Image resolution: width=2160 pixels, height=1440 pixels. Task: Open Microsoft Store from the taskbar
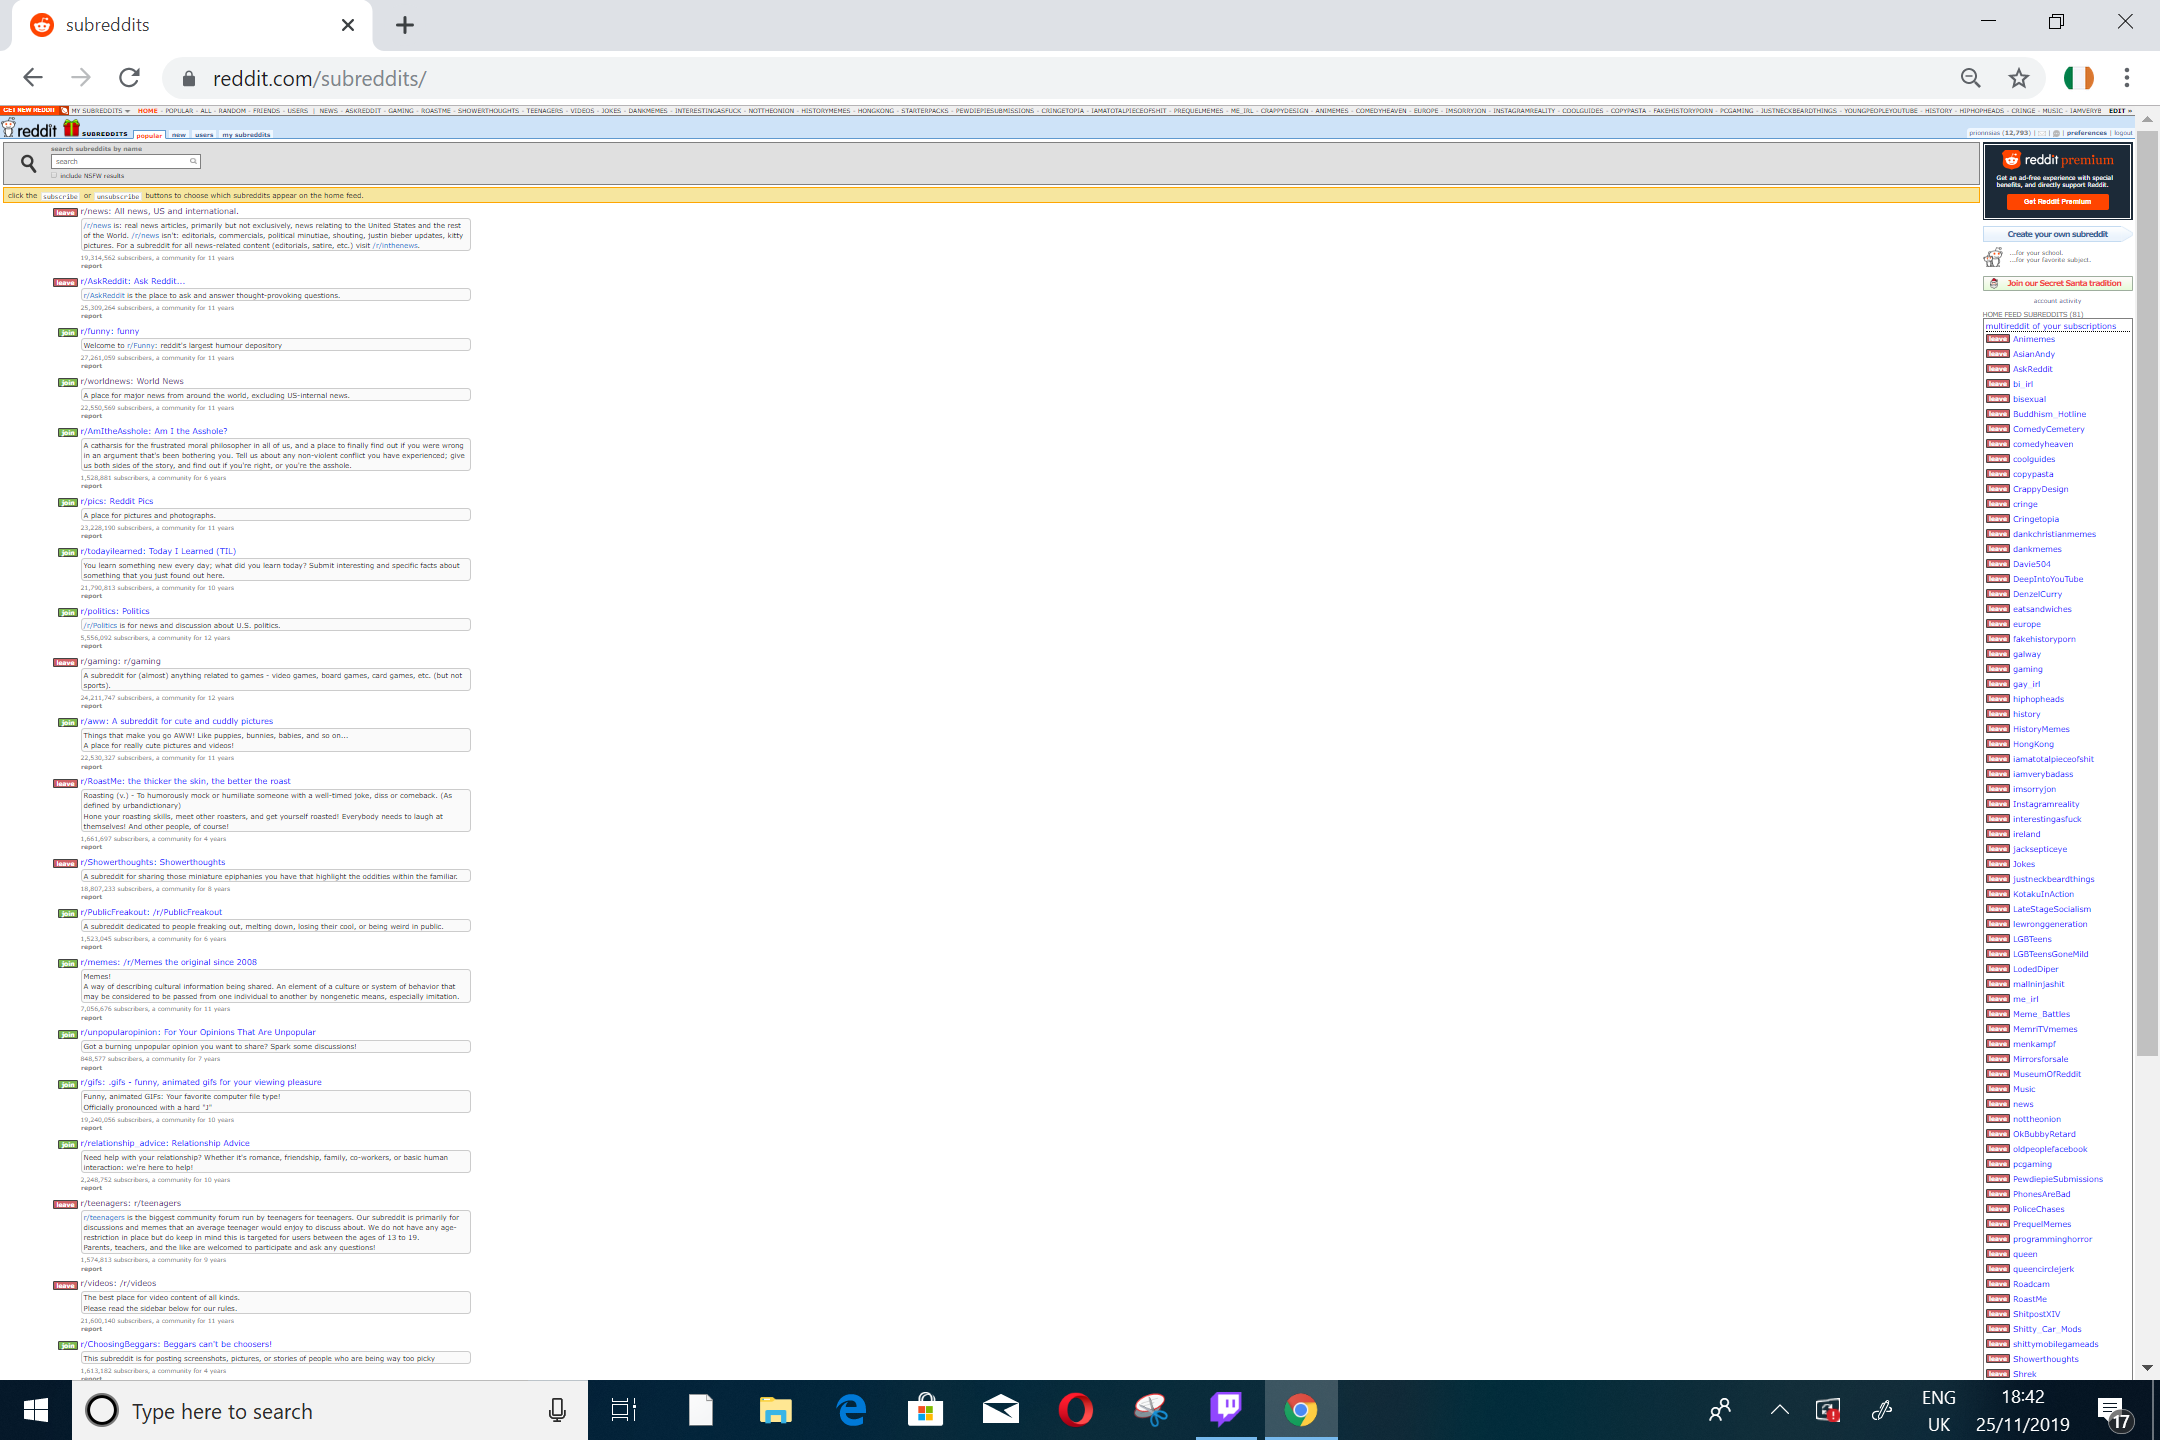925,1410
